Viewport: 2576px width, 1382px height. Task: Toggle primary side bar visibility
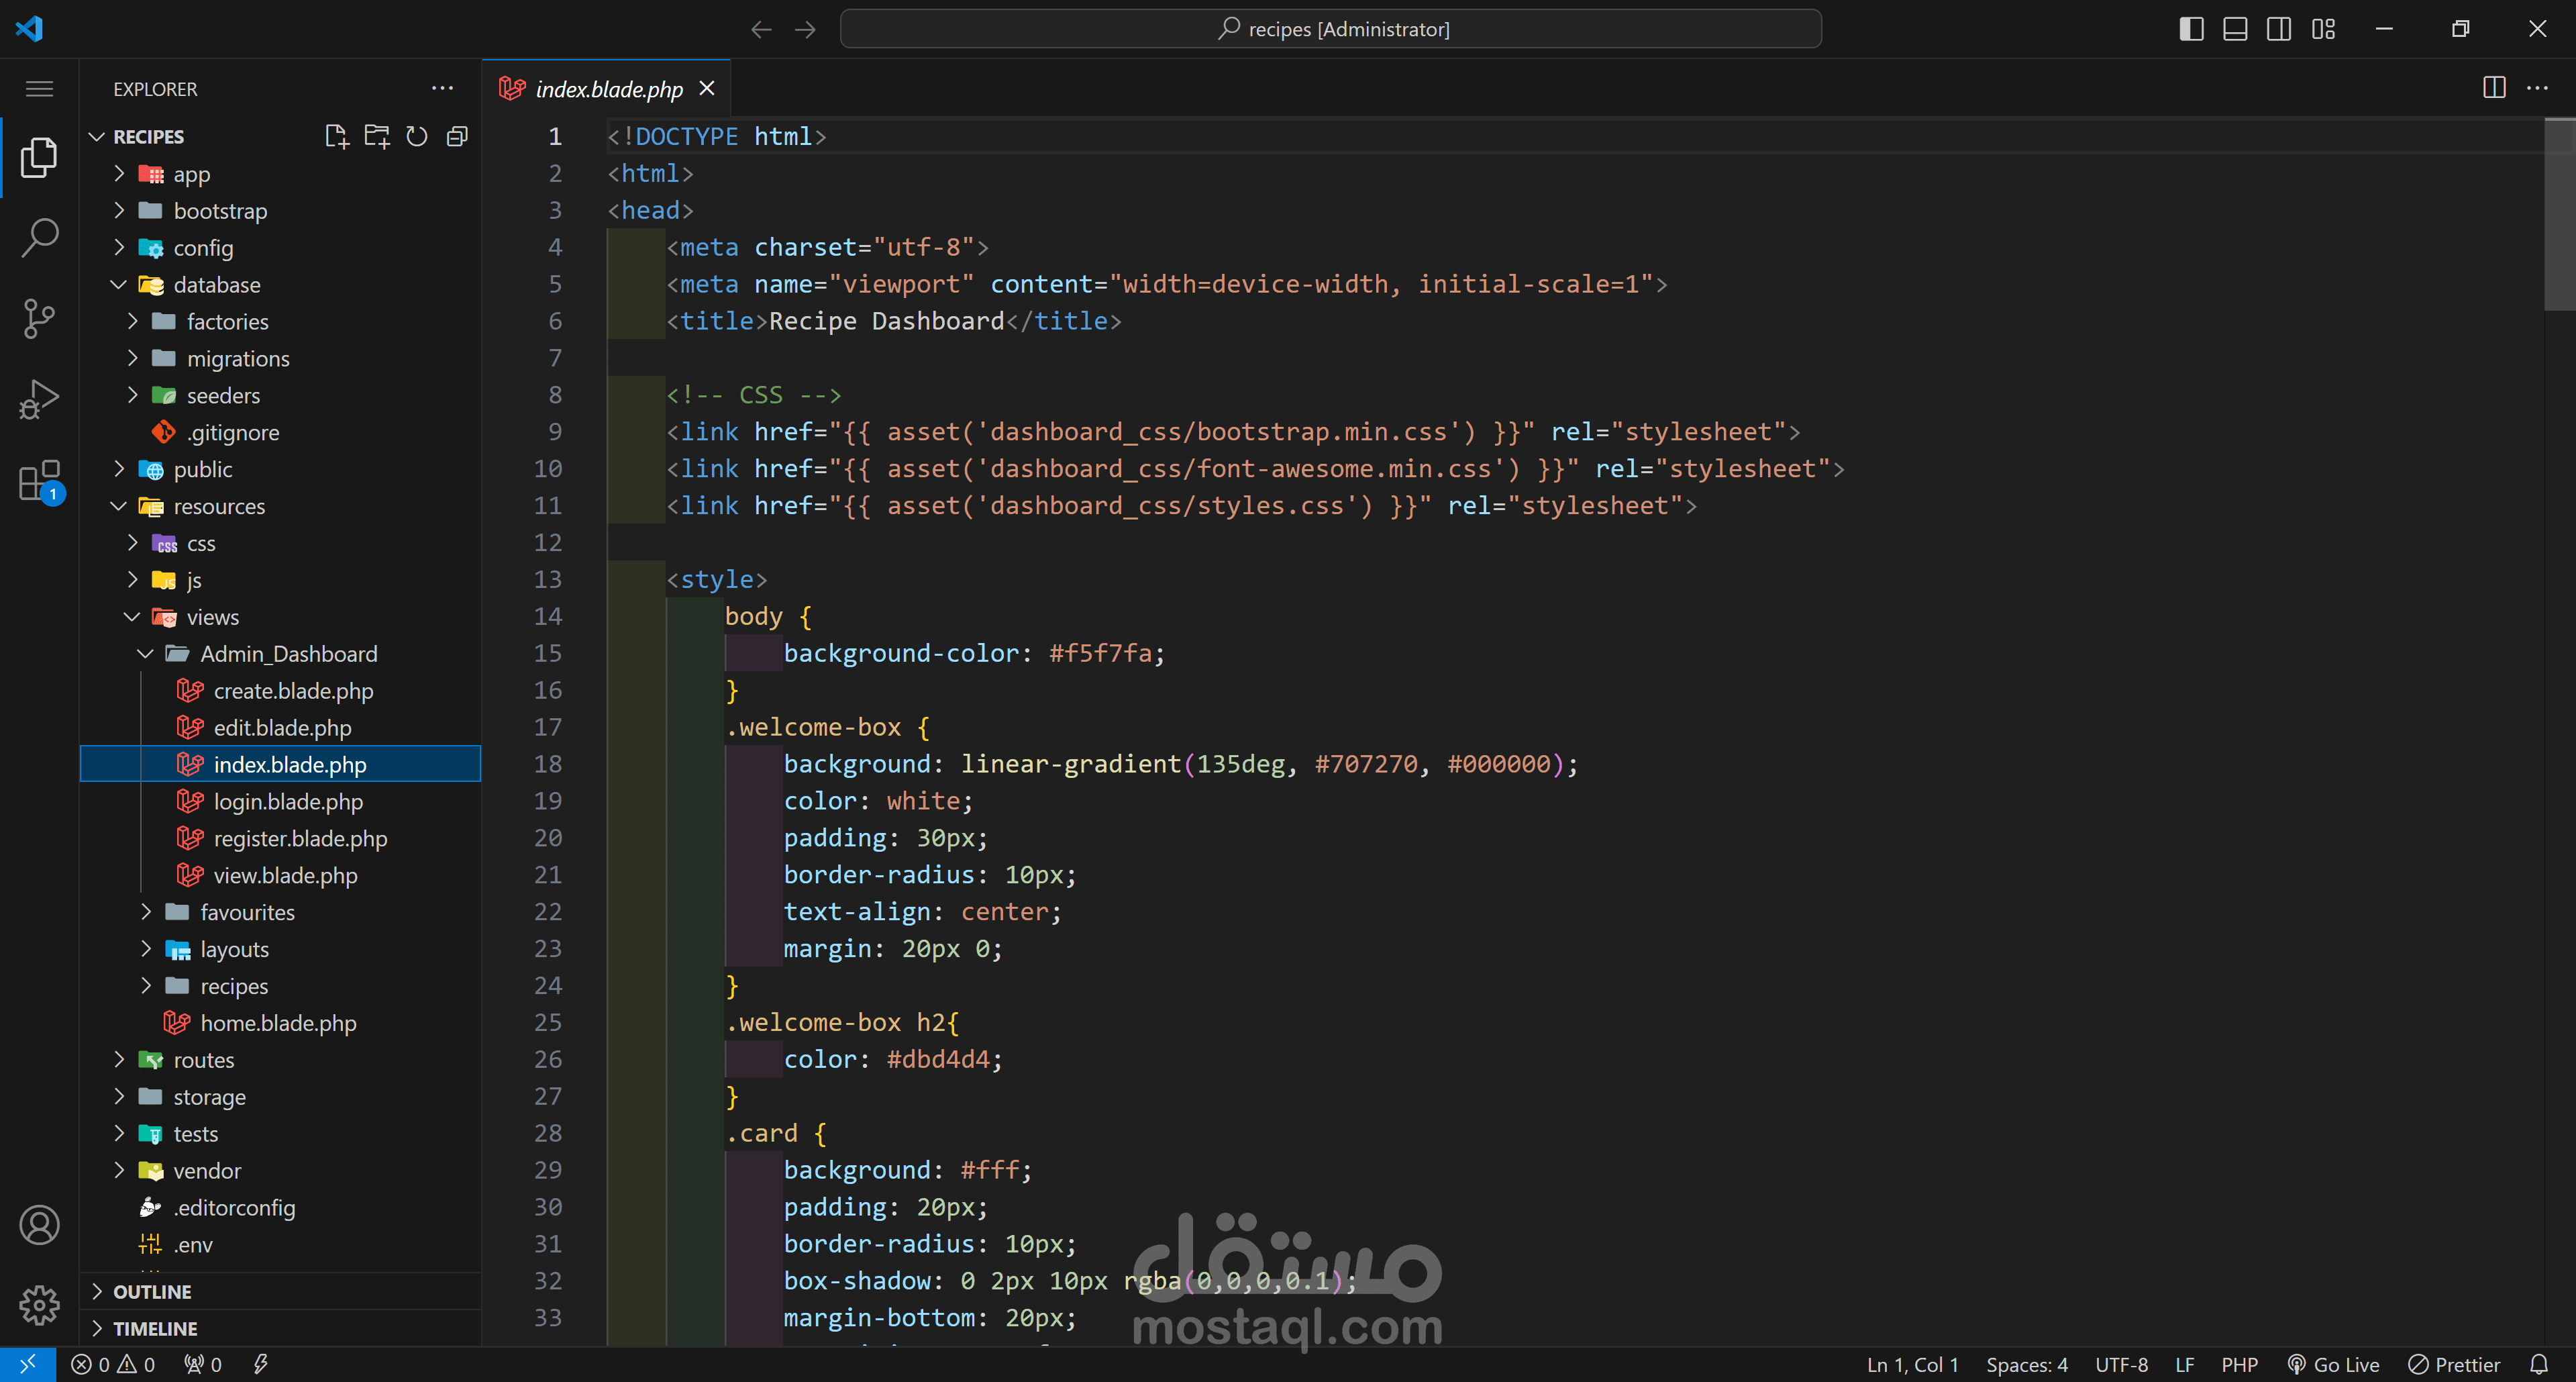tap(2191, 29)
